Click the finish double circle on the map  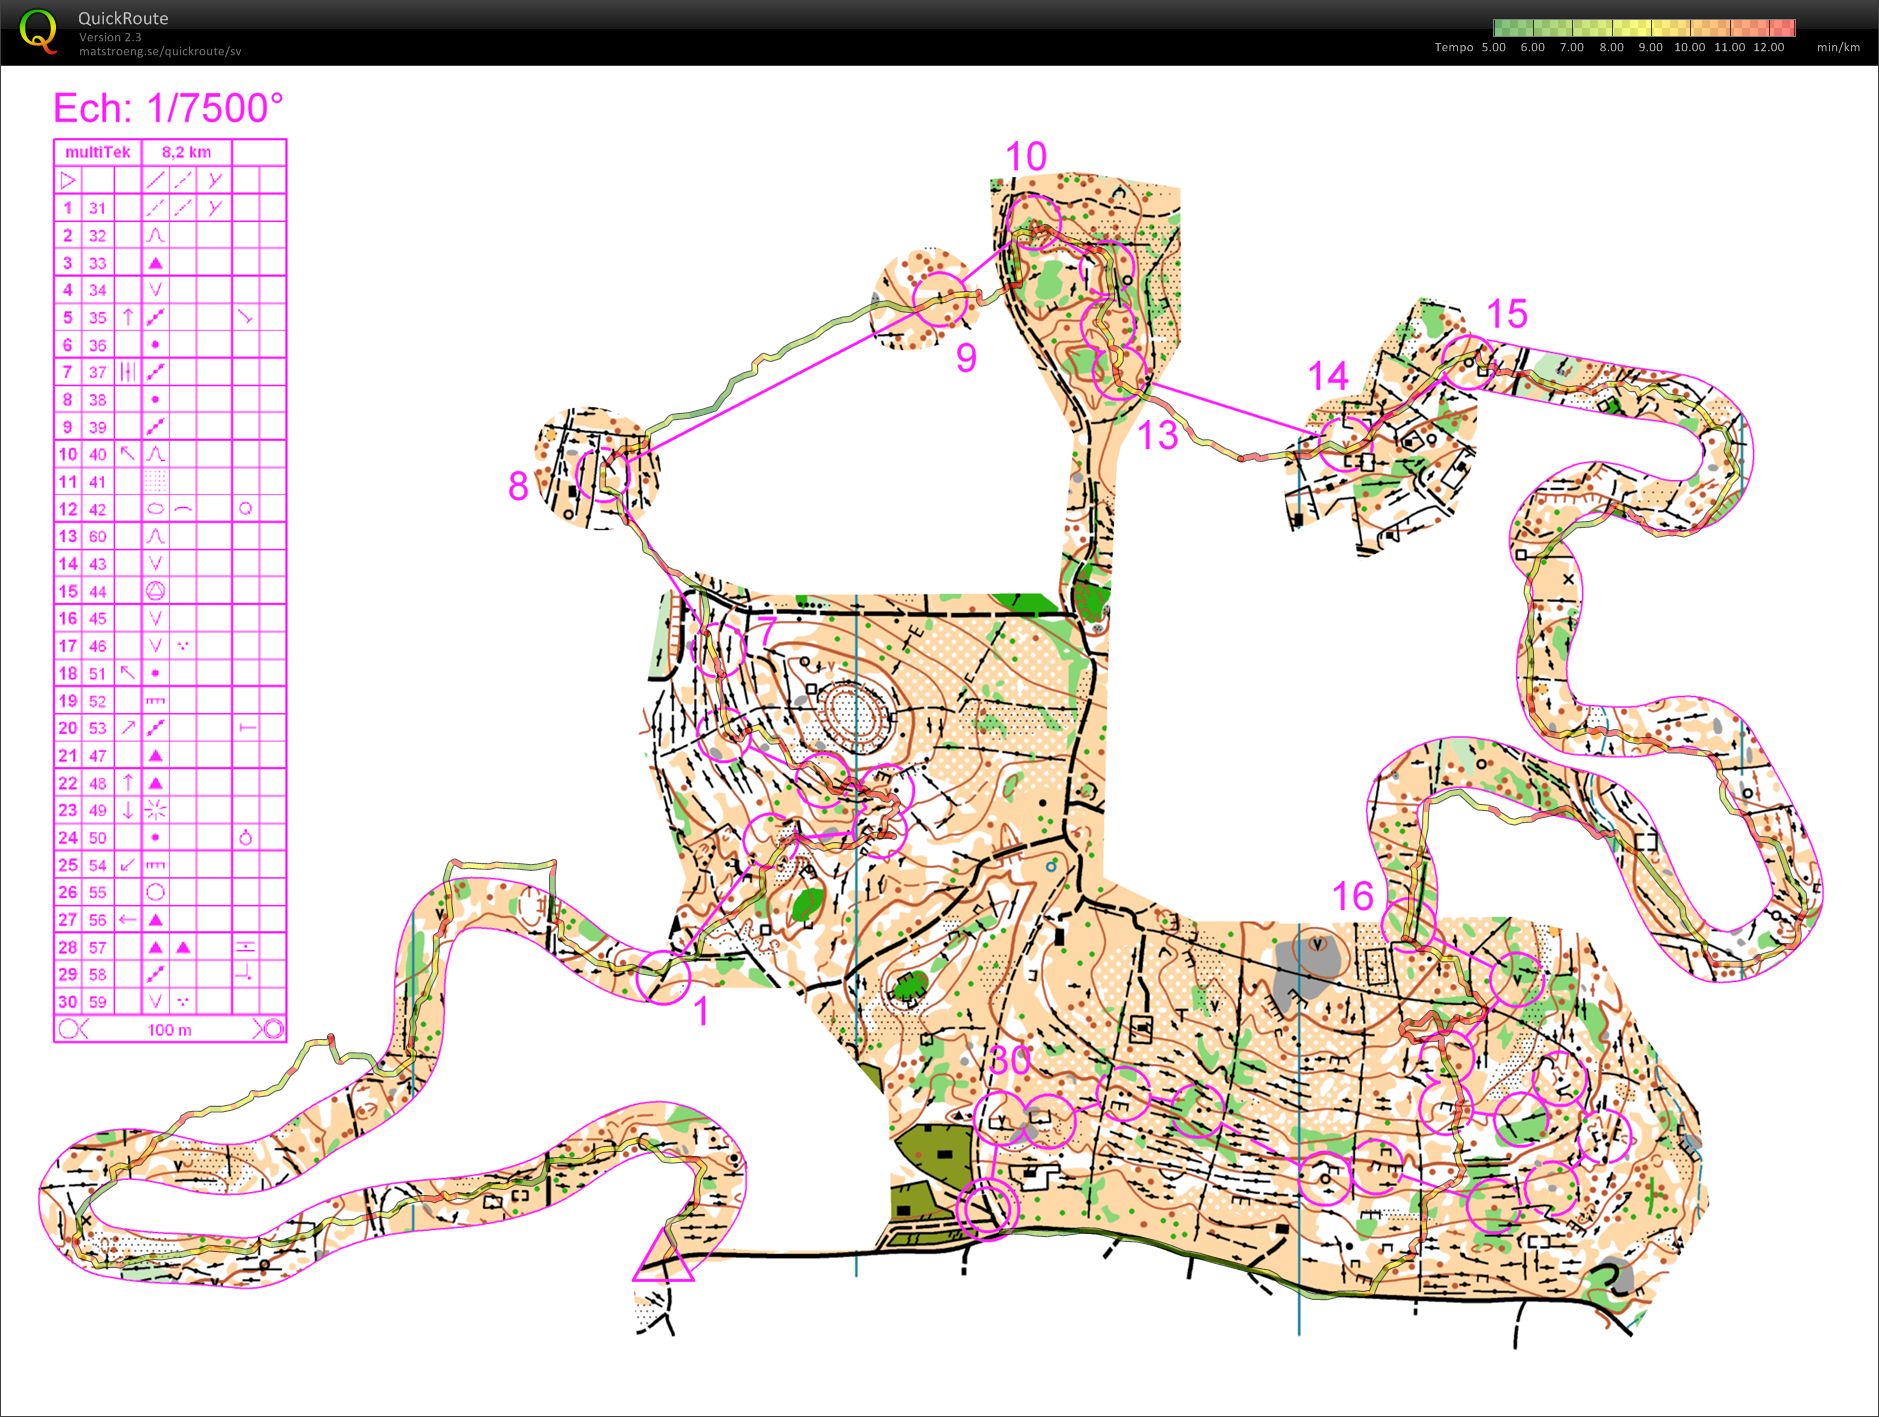(x=987, y=1209)
